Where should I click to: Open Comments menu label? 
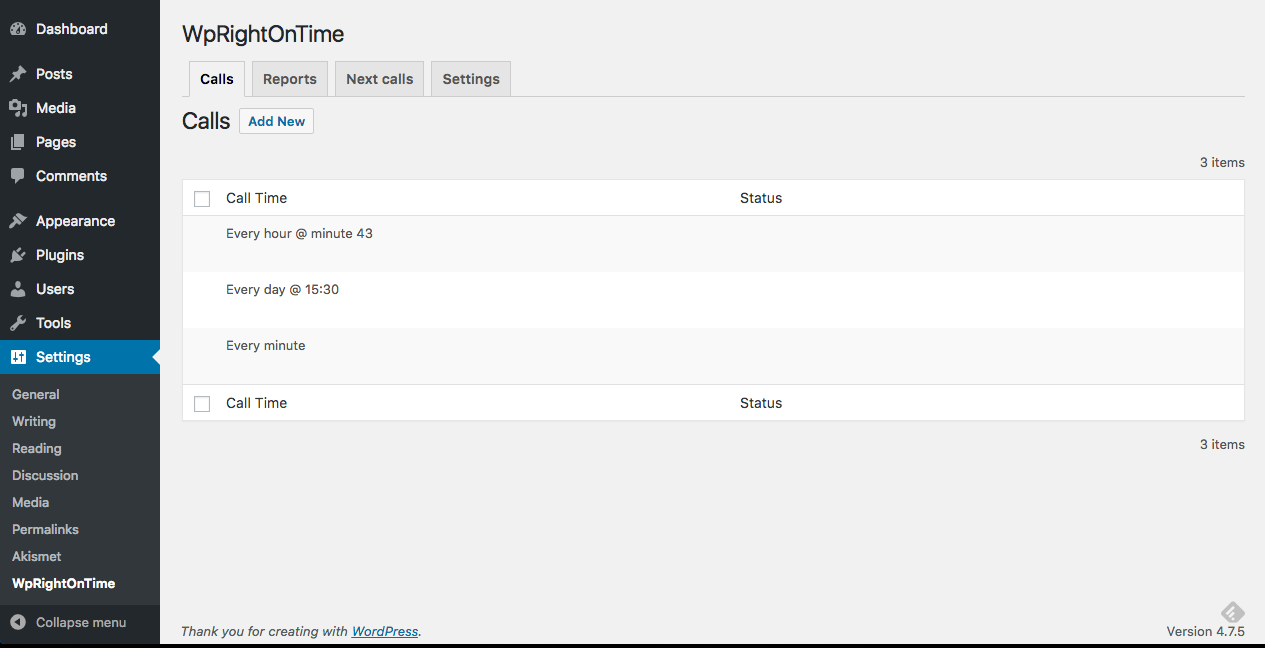point(71,176)
